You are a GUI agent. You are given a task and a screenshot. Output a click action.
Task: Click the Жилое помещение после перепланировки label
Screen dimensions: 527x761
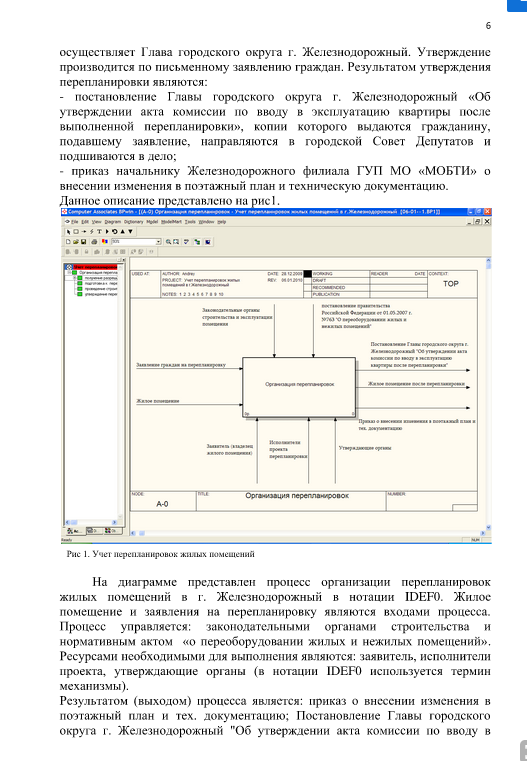pyautogui.click(x=416, y=383)
